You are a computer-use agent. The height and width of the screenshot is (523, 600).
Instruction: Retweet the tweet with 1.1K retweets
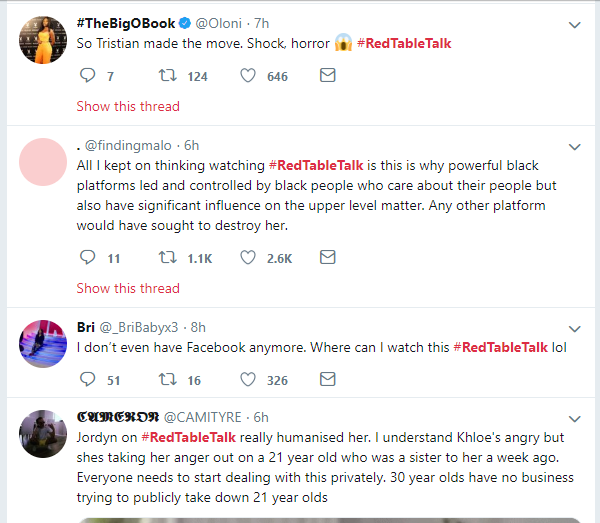tap(169, 258)
